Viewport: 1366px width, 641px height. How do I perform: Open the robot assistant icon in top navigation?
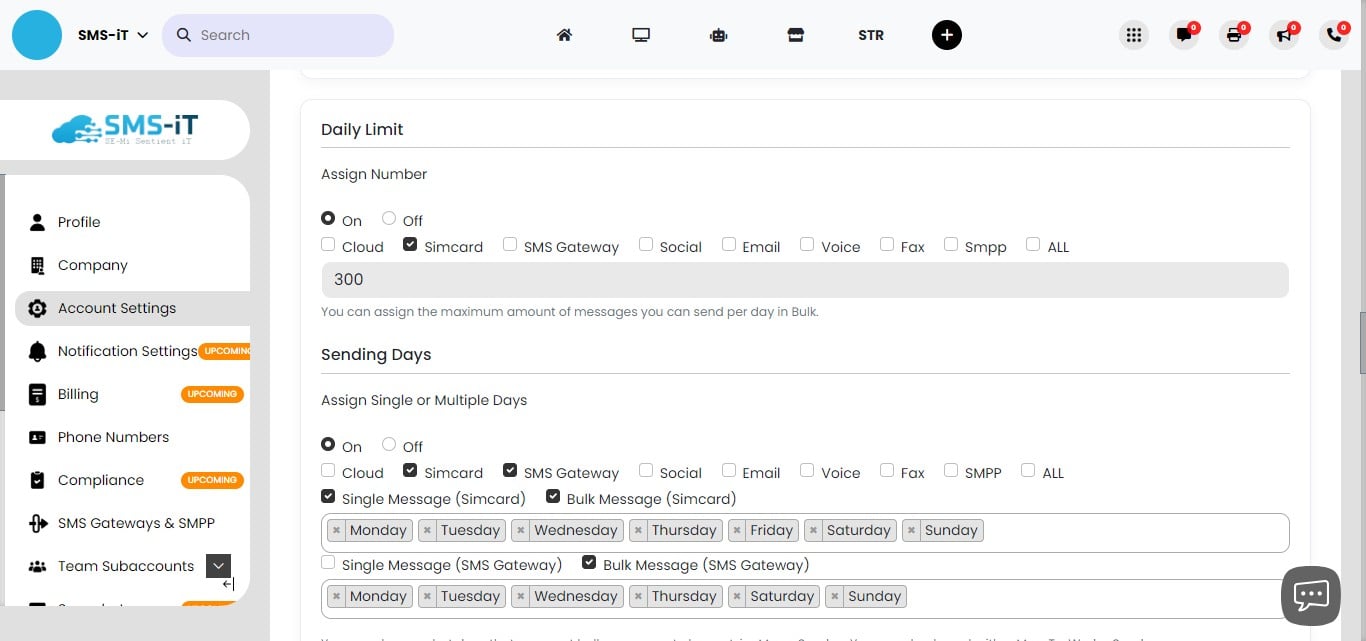pos(718,34)
